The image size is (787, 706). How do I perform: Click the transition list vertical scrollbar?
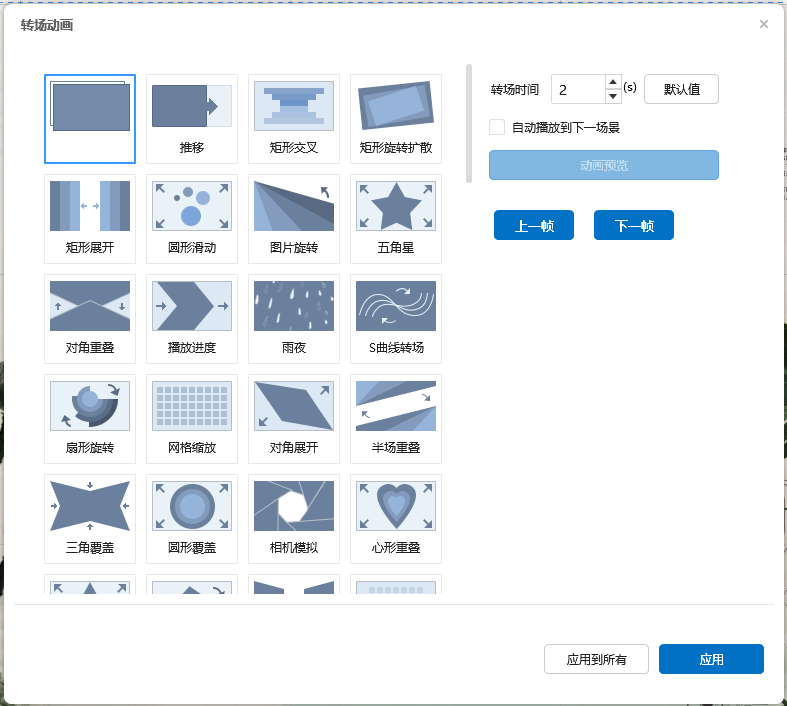(469, 124)
